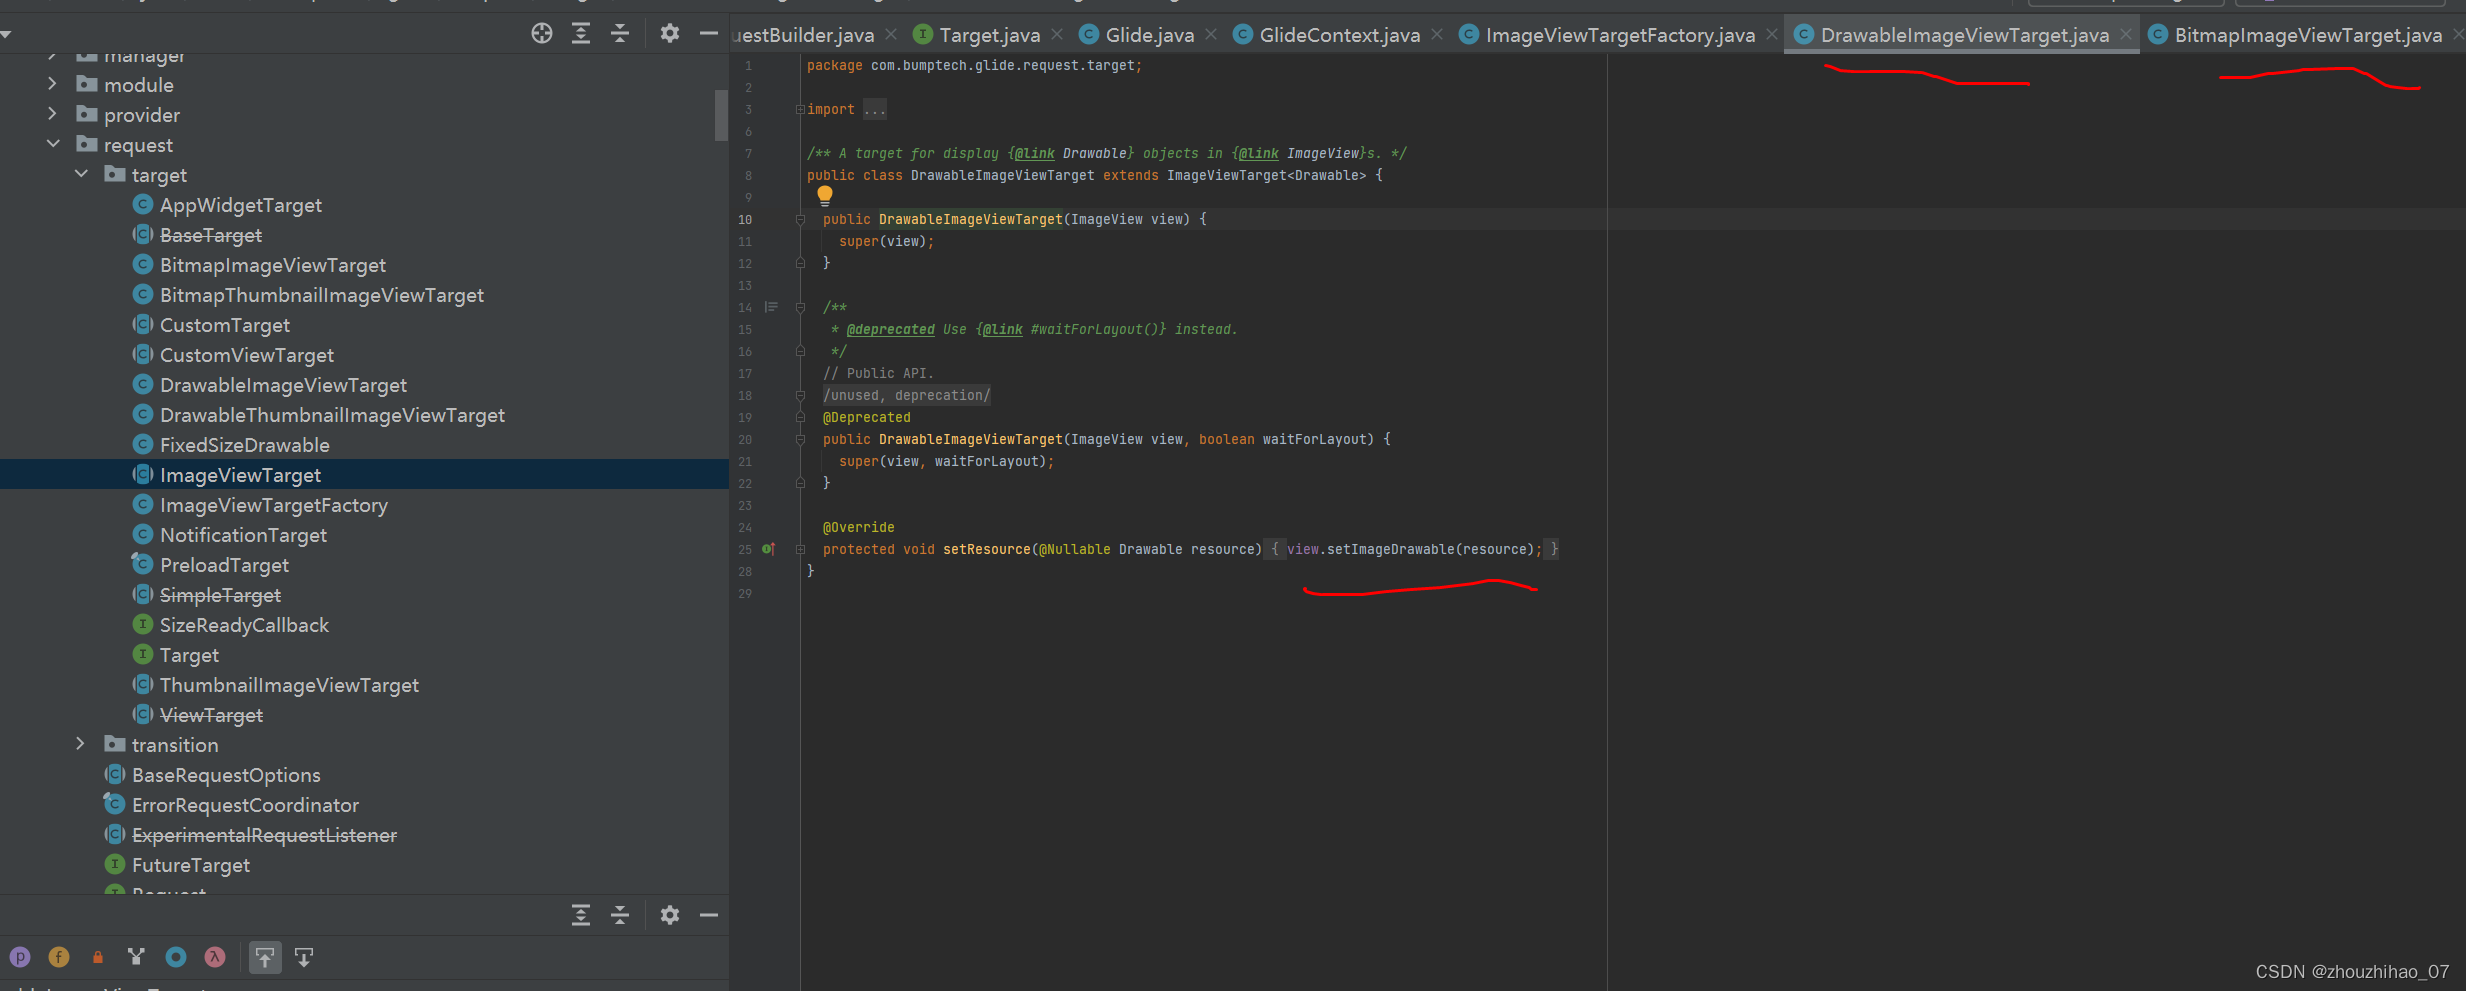Image resolution: width=2466 pixels, height=991 pixels.
Task: Select ThumbnailImageViewTarget in project tree
Action: [x=289, y=685]
